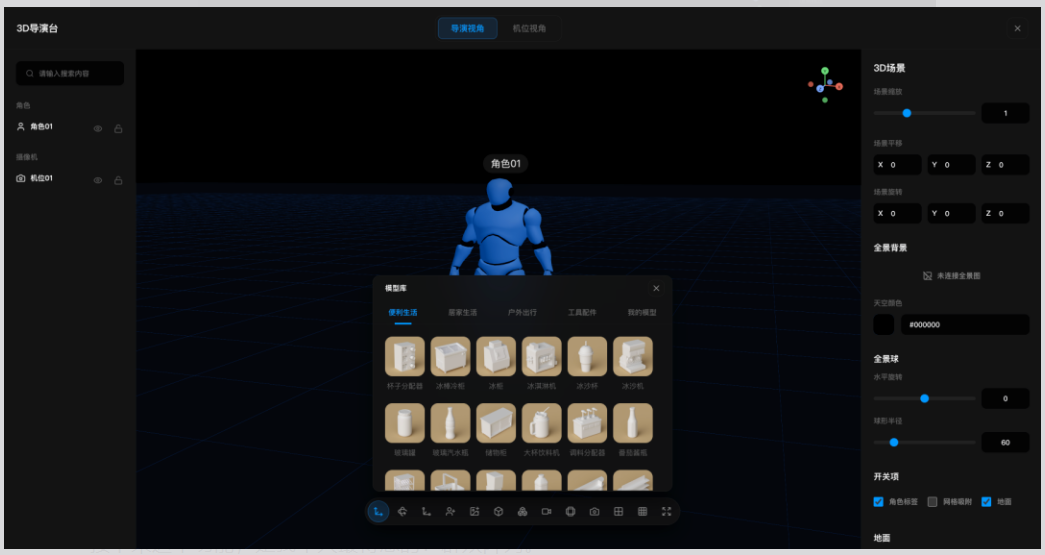Image resolution: width=1045 pixels, height=555 pixels.
Task: Select the rotate tool in bottom toolbar
Action: tap(402, 512)
